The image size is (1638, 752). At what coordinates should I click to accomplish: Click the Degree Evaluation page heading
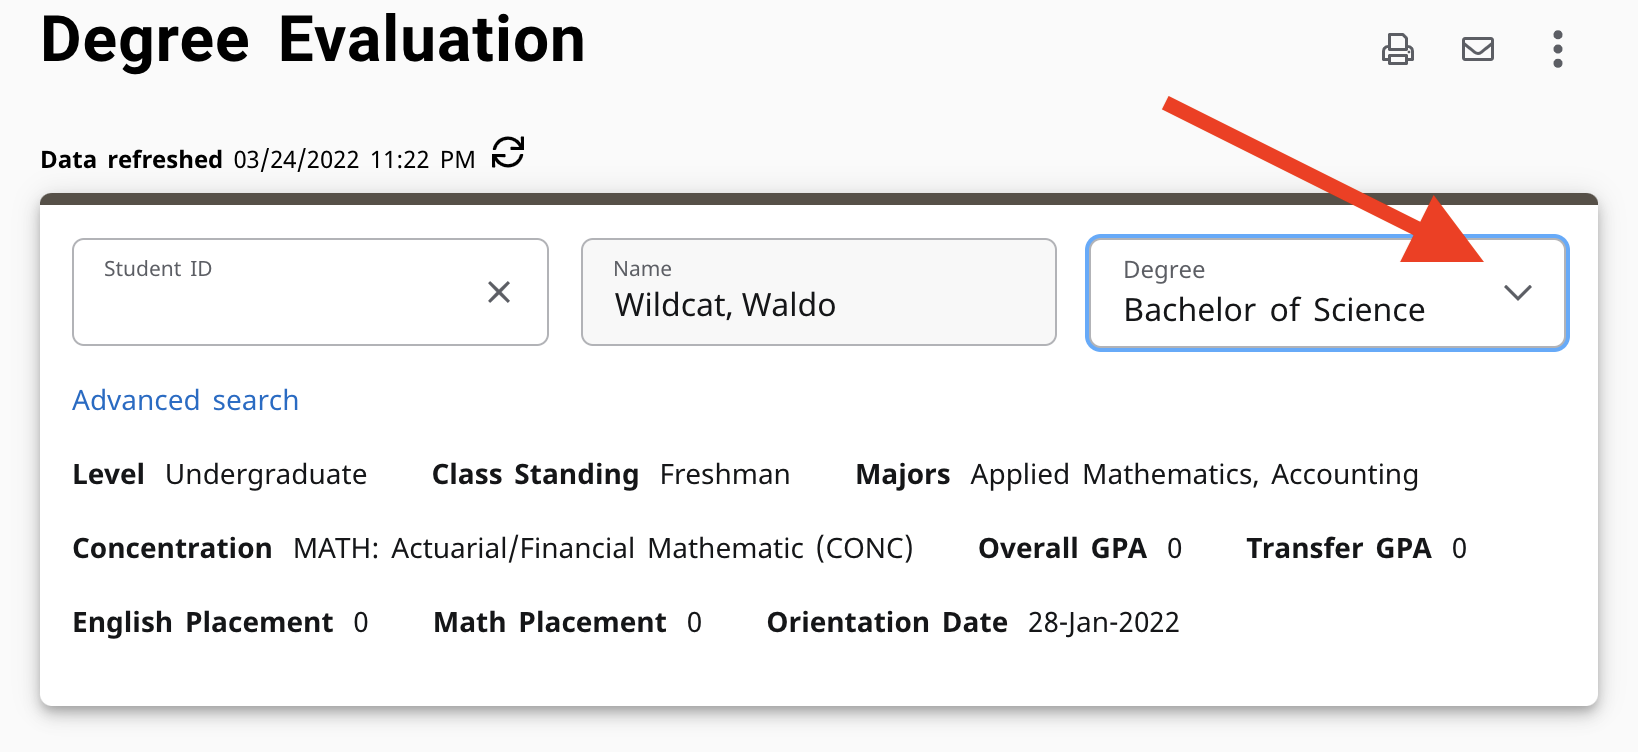312,41
